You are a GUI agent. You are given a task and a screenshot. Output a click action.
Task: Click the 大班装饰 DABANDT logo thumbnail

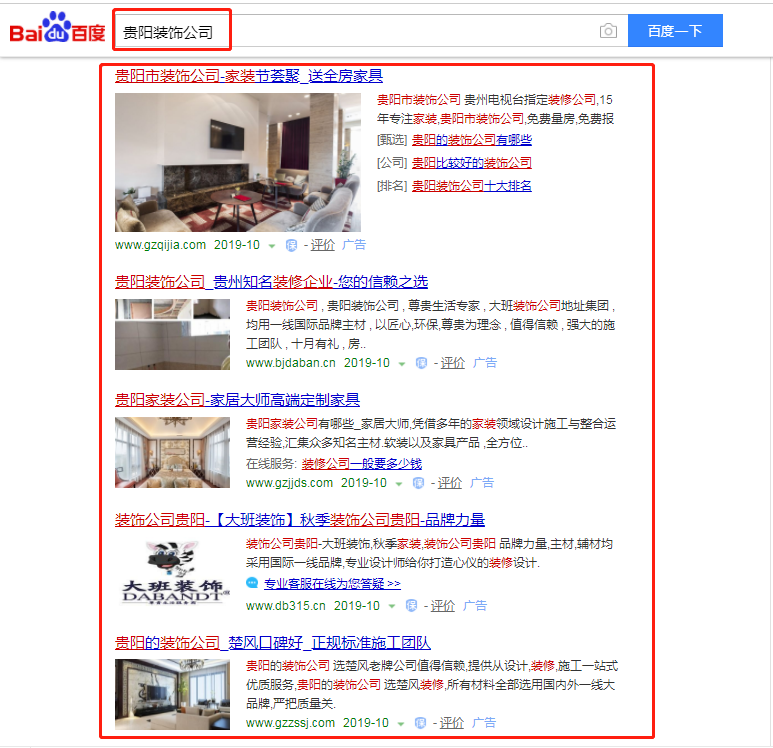[175, 572]
